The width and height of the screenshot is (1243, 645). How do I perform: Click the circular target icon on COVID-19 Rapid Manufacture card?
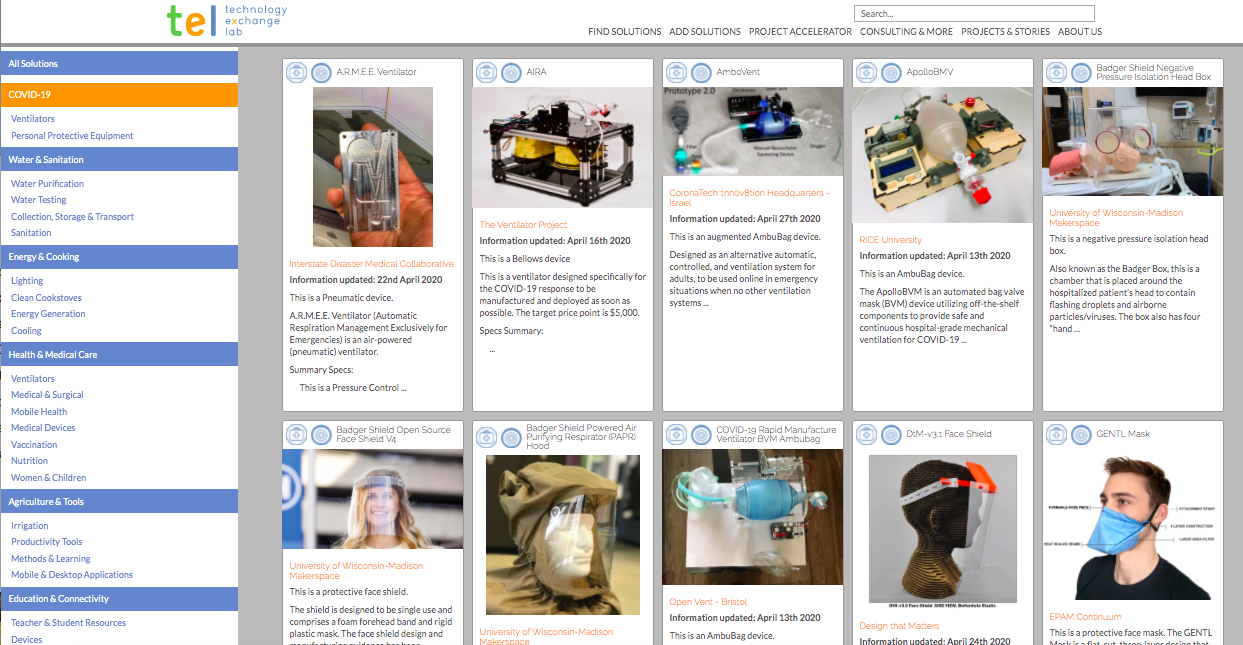click(701, 434)
